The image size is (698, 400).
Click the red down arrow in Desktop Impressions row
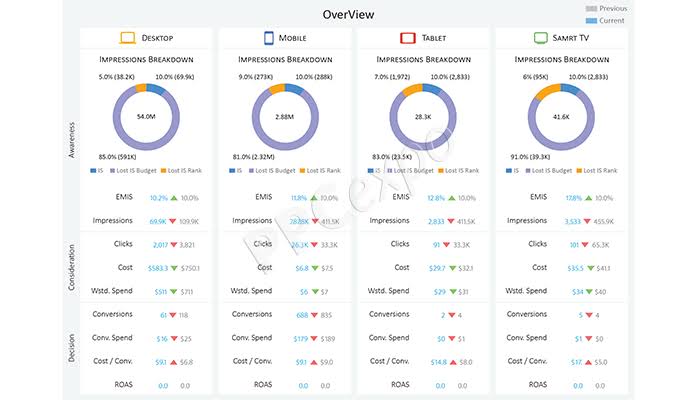pyautogui.click(x=172, y=221)
